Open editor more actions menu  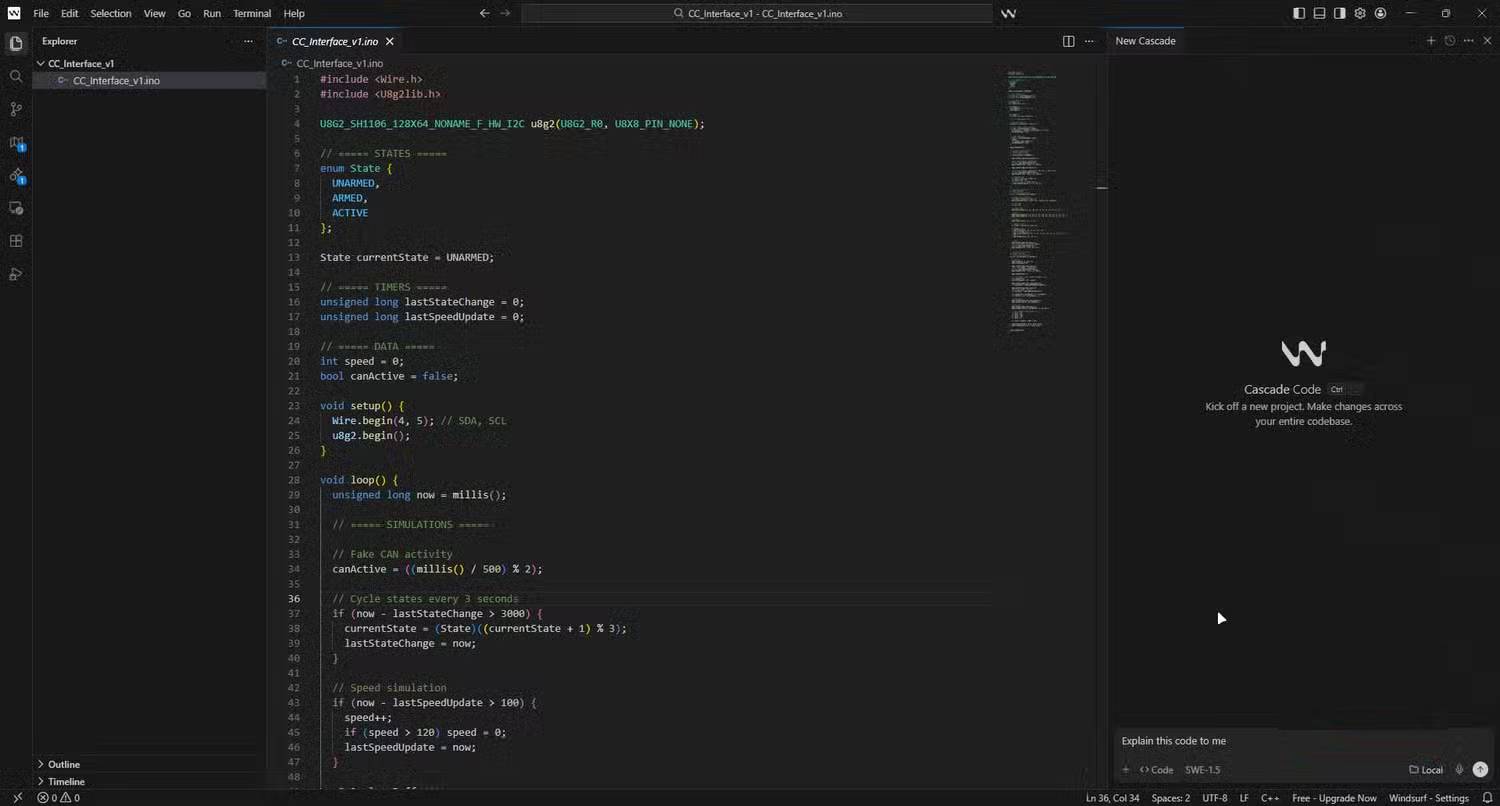[1089, 41]
